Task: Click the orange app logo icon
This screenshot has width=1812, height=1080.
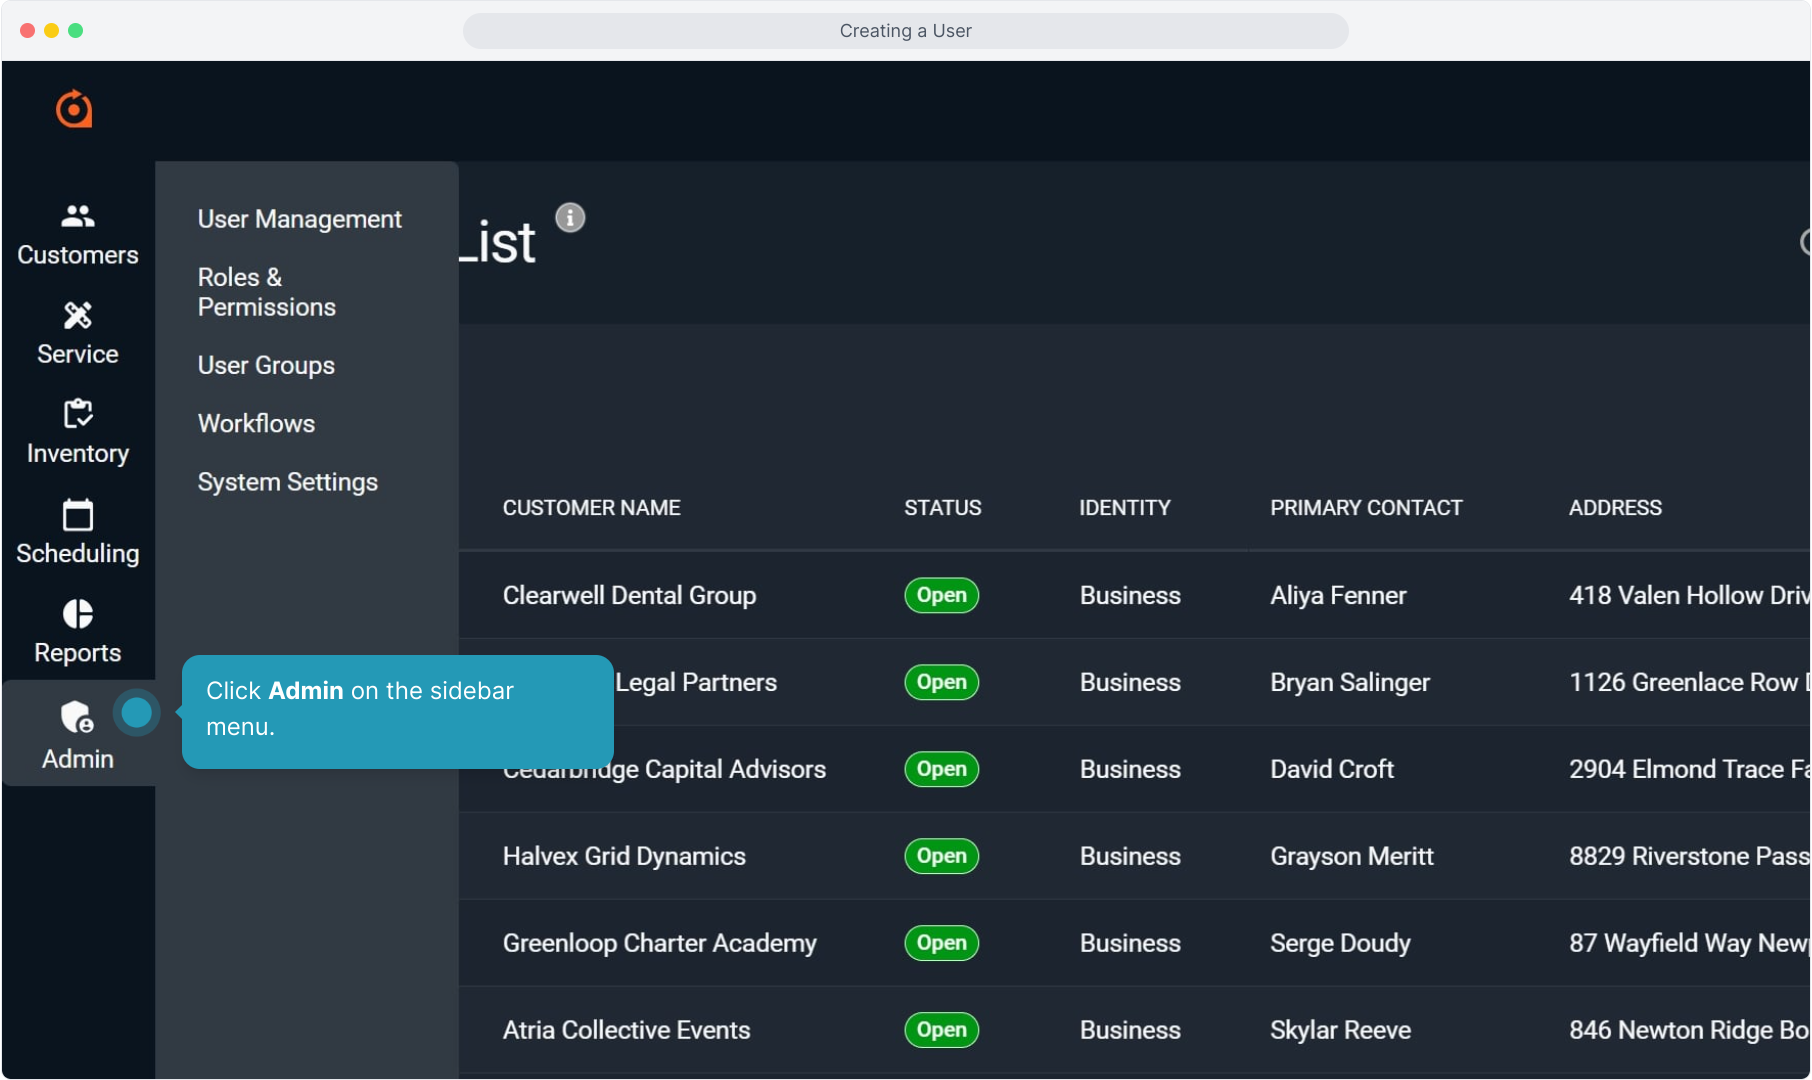Action: pos(74,109)
